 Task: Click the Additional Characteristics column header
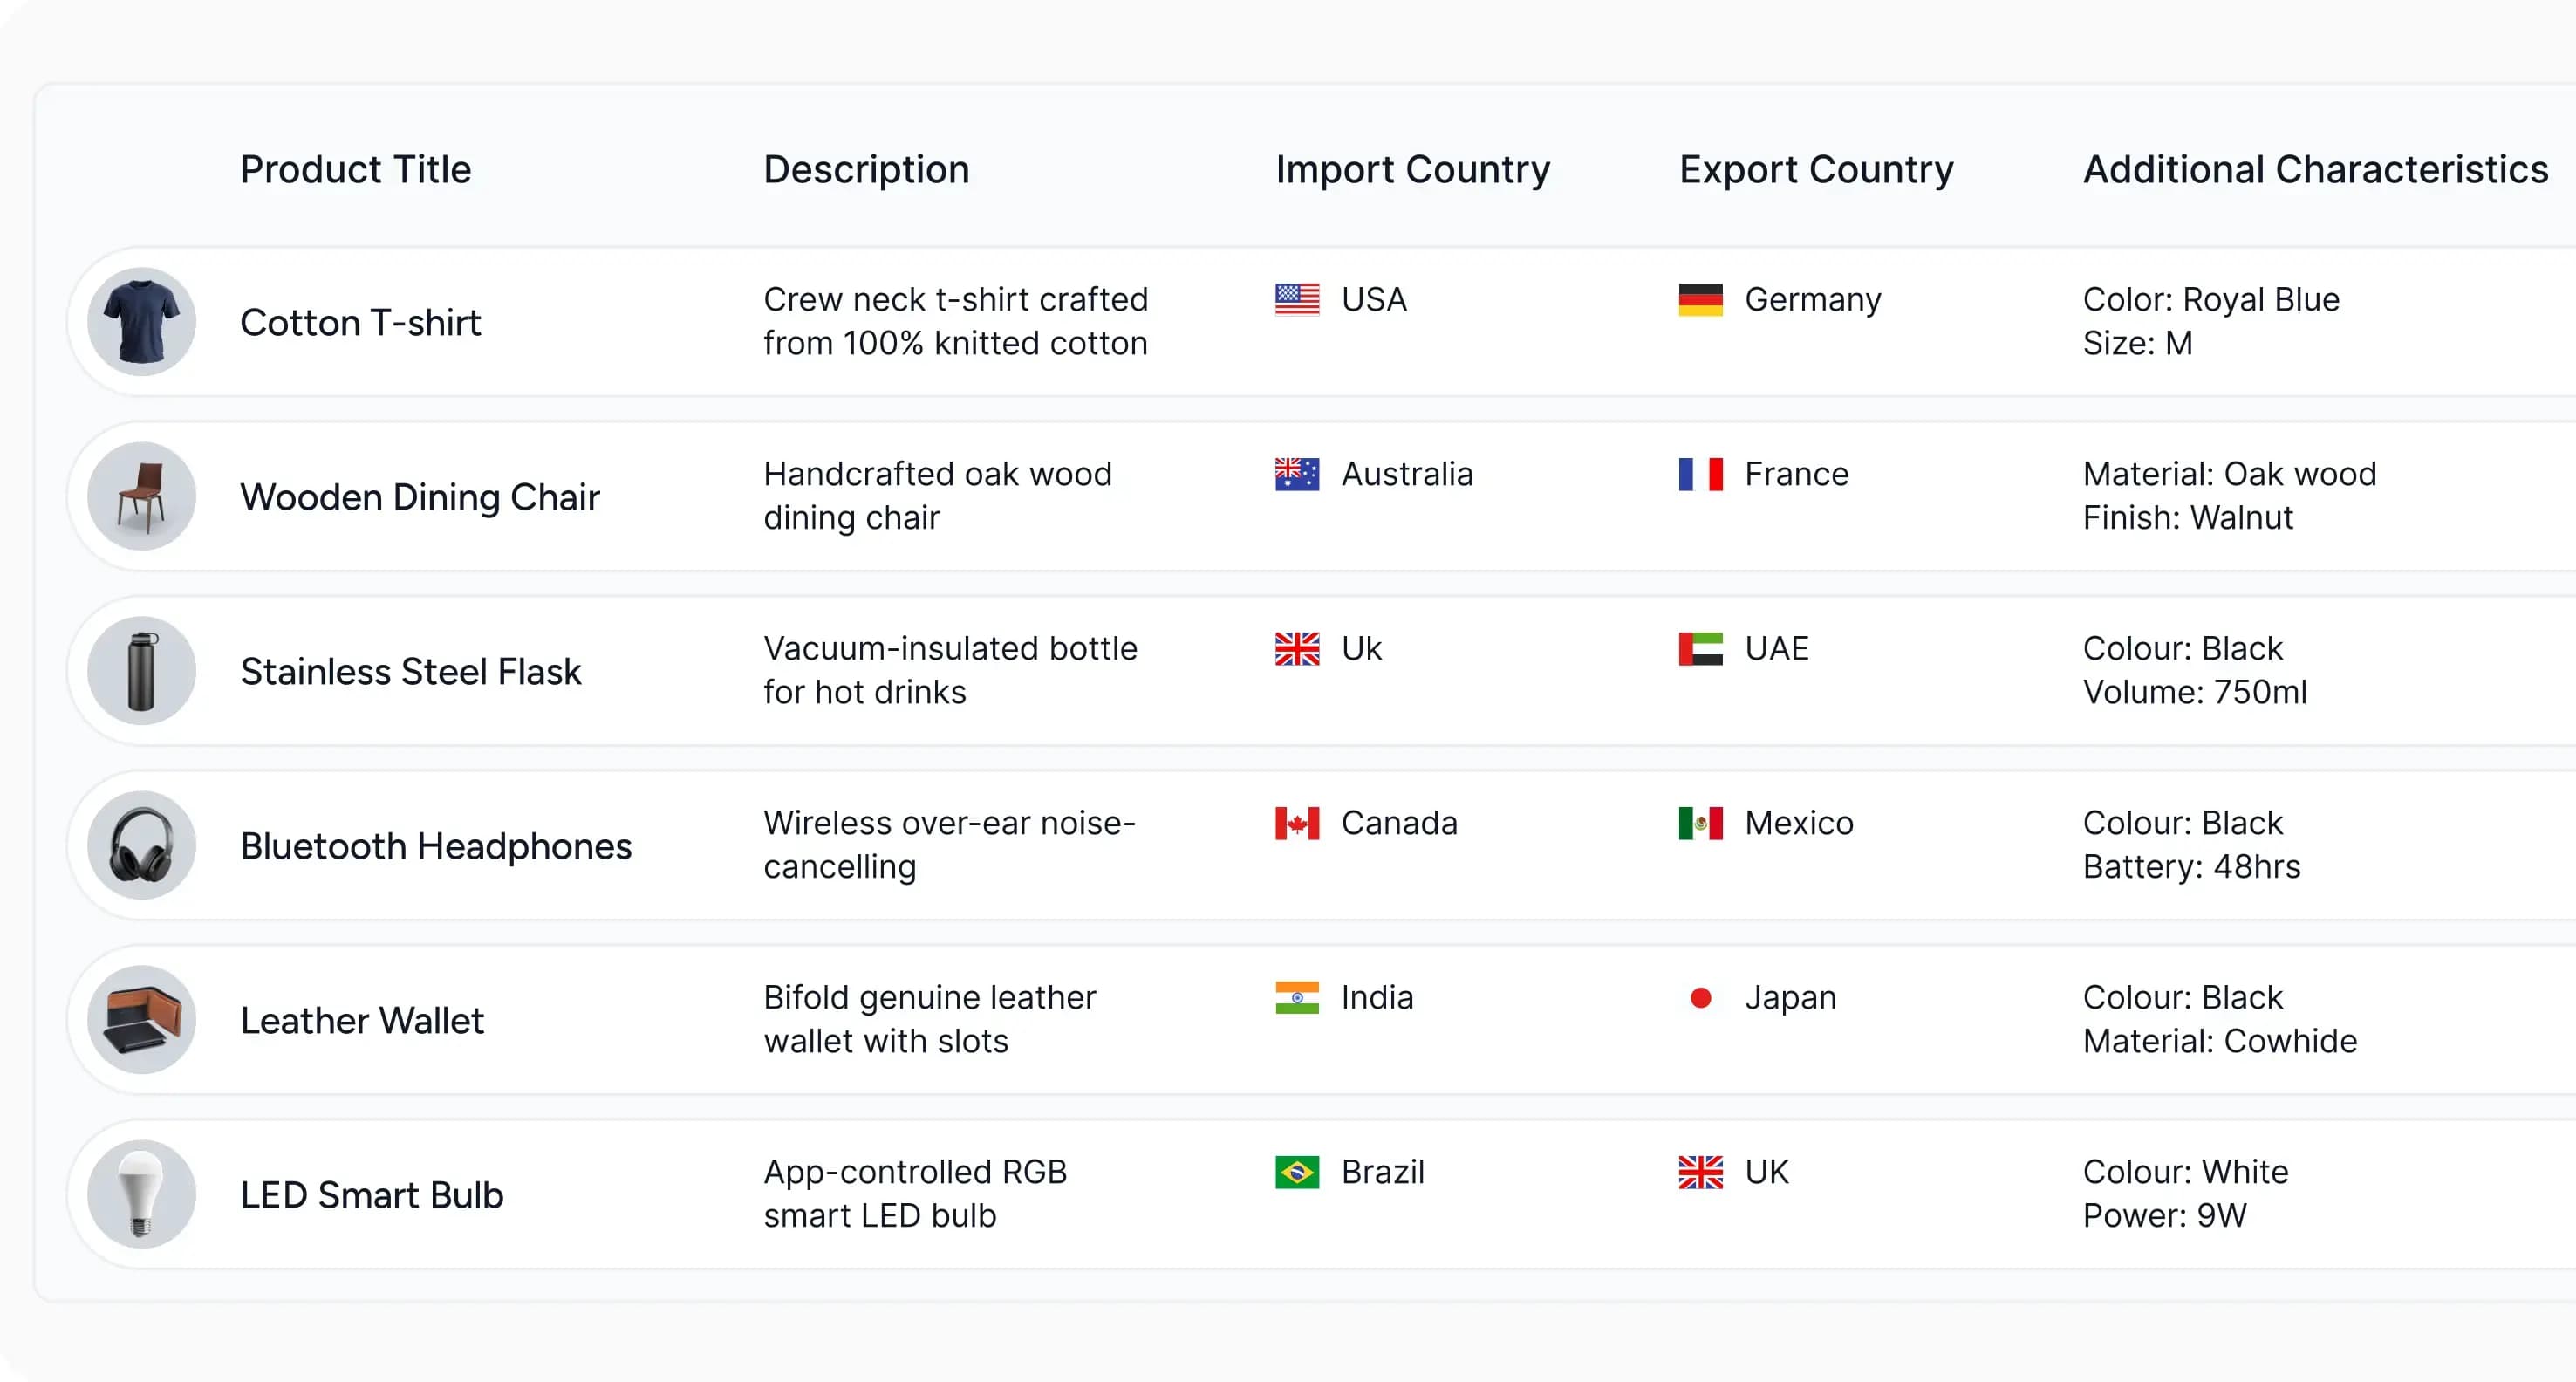click(2315, 169)
